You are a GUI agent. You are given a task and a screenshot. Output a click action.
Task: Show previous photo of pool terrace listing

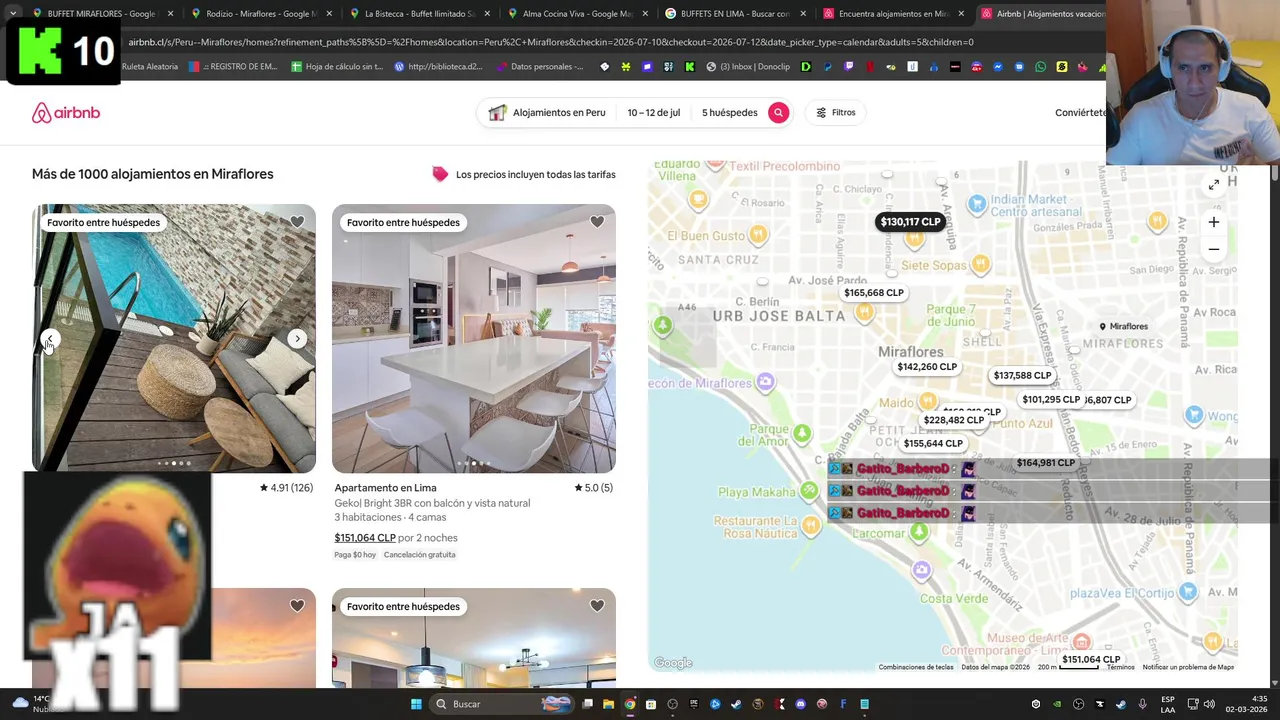click(50, 339)
